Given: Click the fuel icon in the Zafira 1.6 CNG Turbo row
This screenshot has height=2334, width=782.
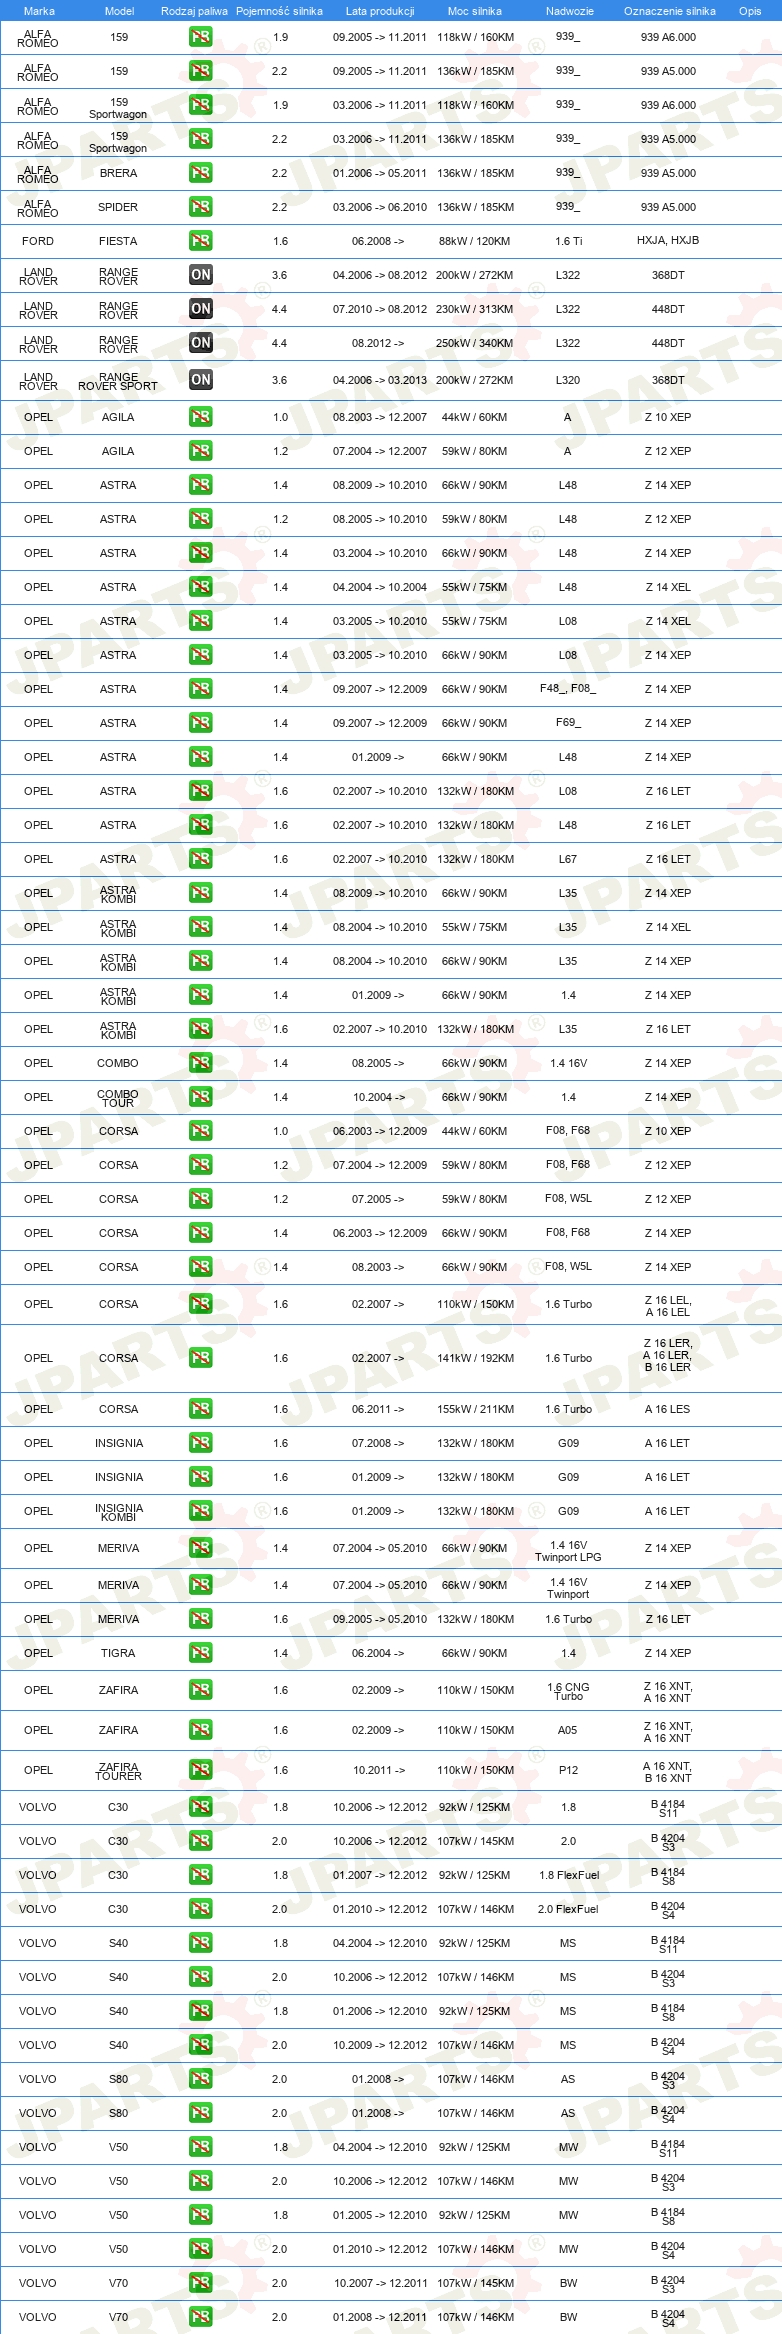Looking at the screenshot, I should click(200, 1690).
